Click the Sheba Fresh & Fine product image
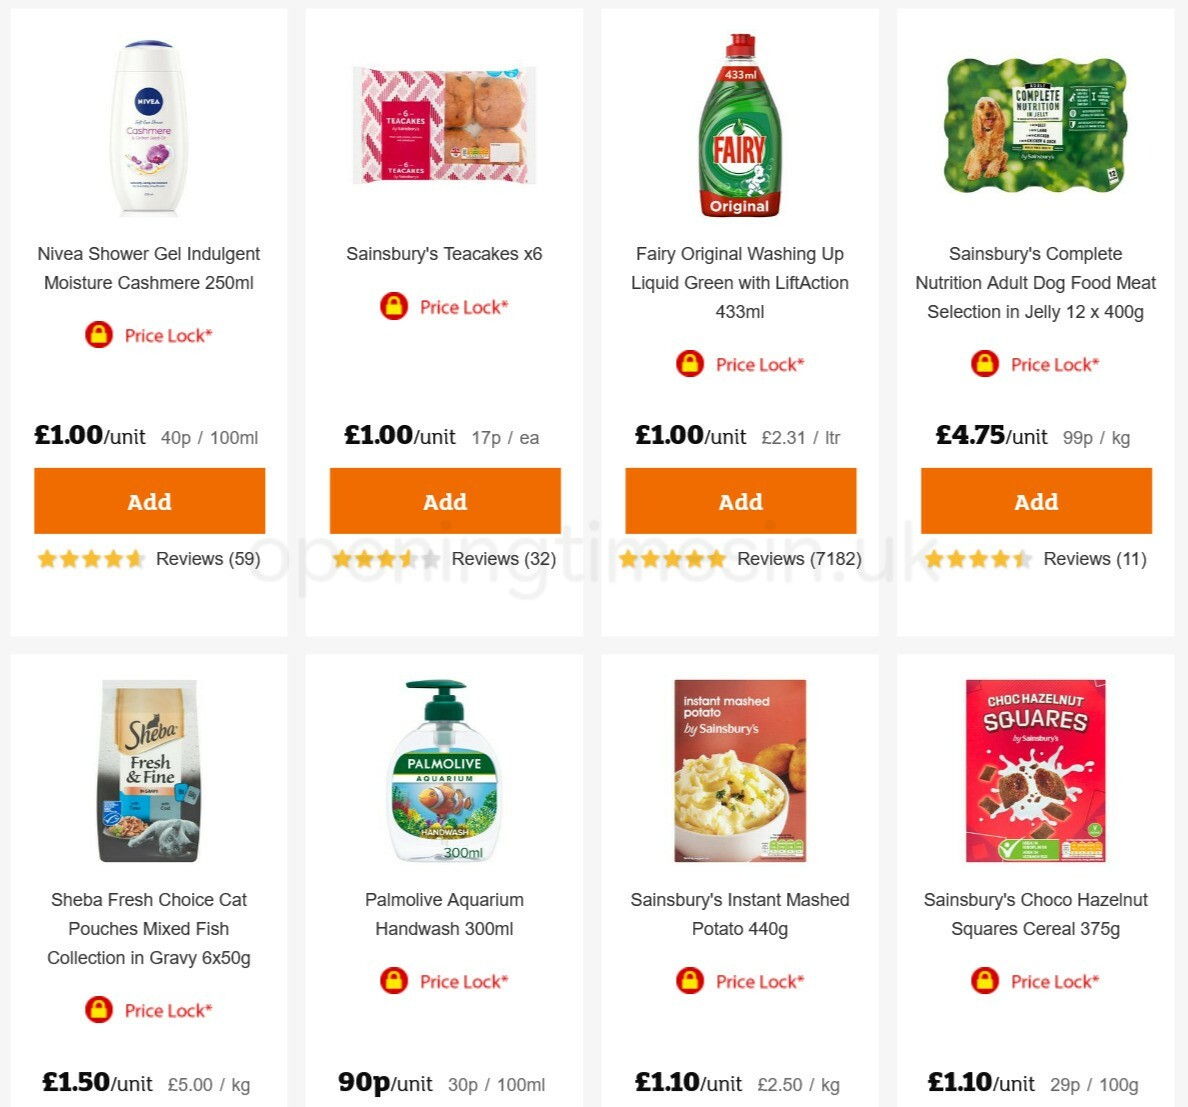Screen dimensions: 1188x1107 pyautogui.click(x=149, y=768)
